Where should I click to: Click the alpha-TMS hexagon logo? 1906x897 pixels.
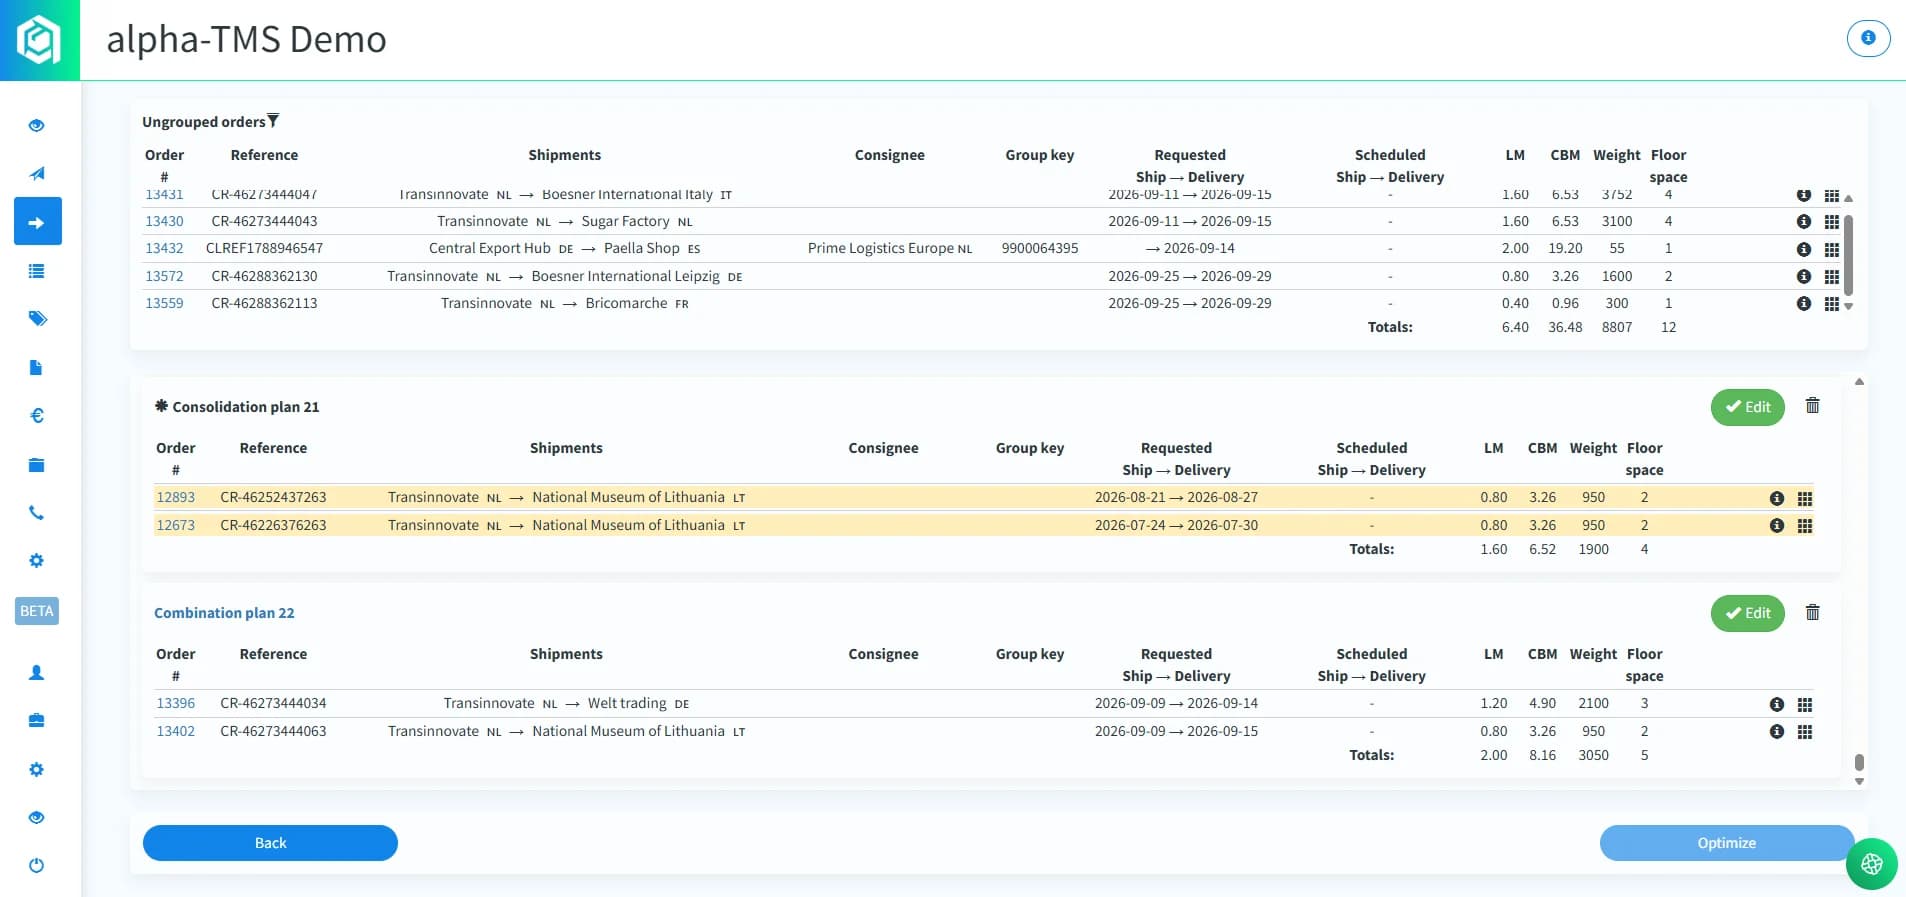40,40
